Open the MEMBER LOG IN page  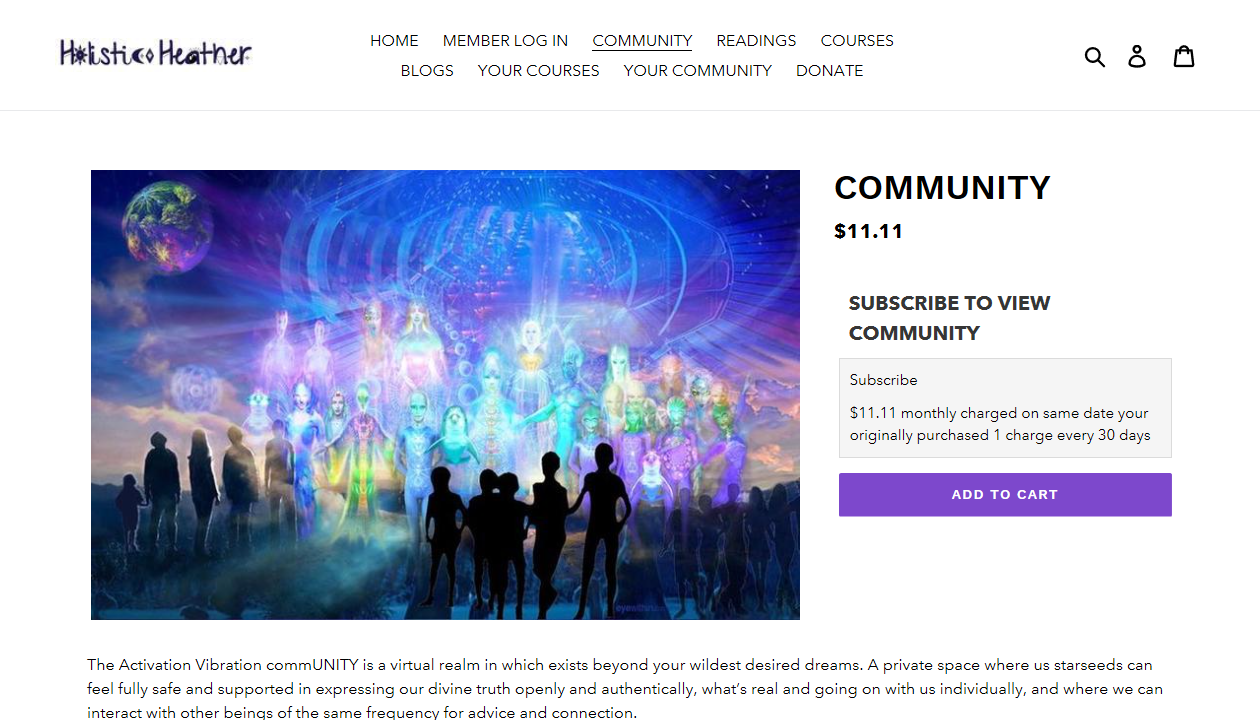[505, 41]
